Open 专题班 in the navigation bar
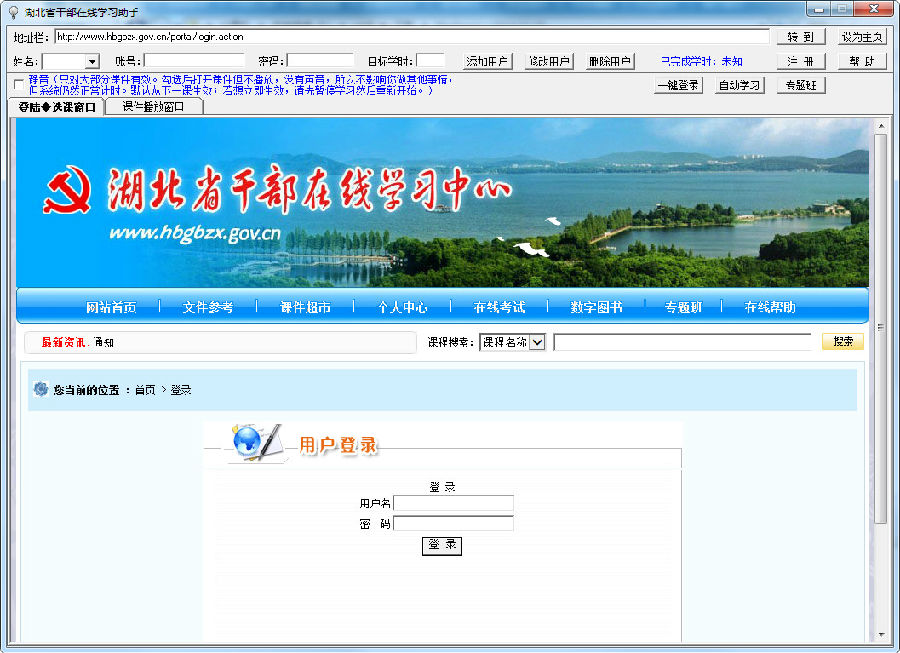 (683, 307)
